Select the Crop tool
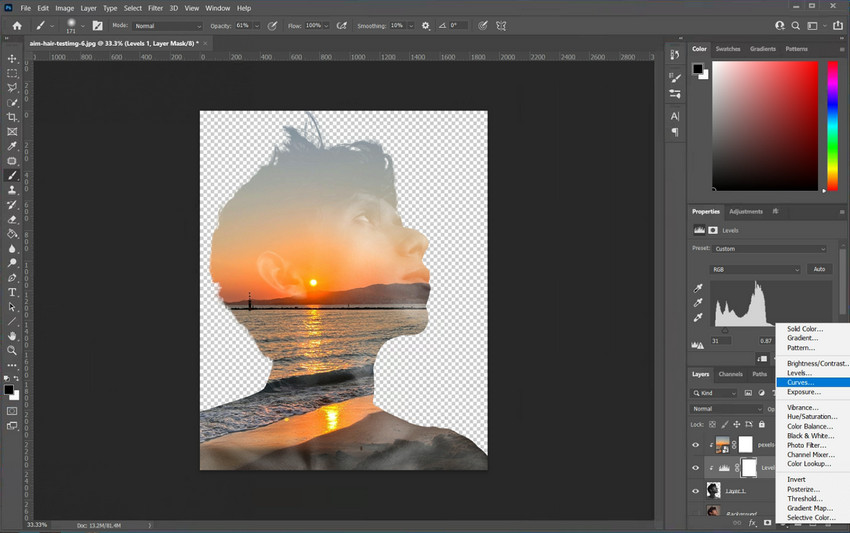 pyautogui.click(x=12, y=117)
